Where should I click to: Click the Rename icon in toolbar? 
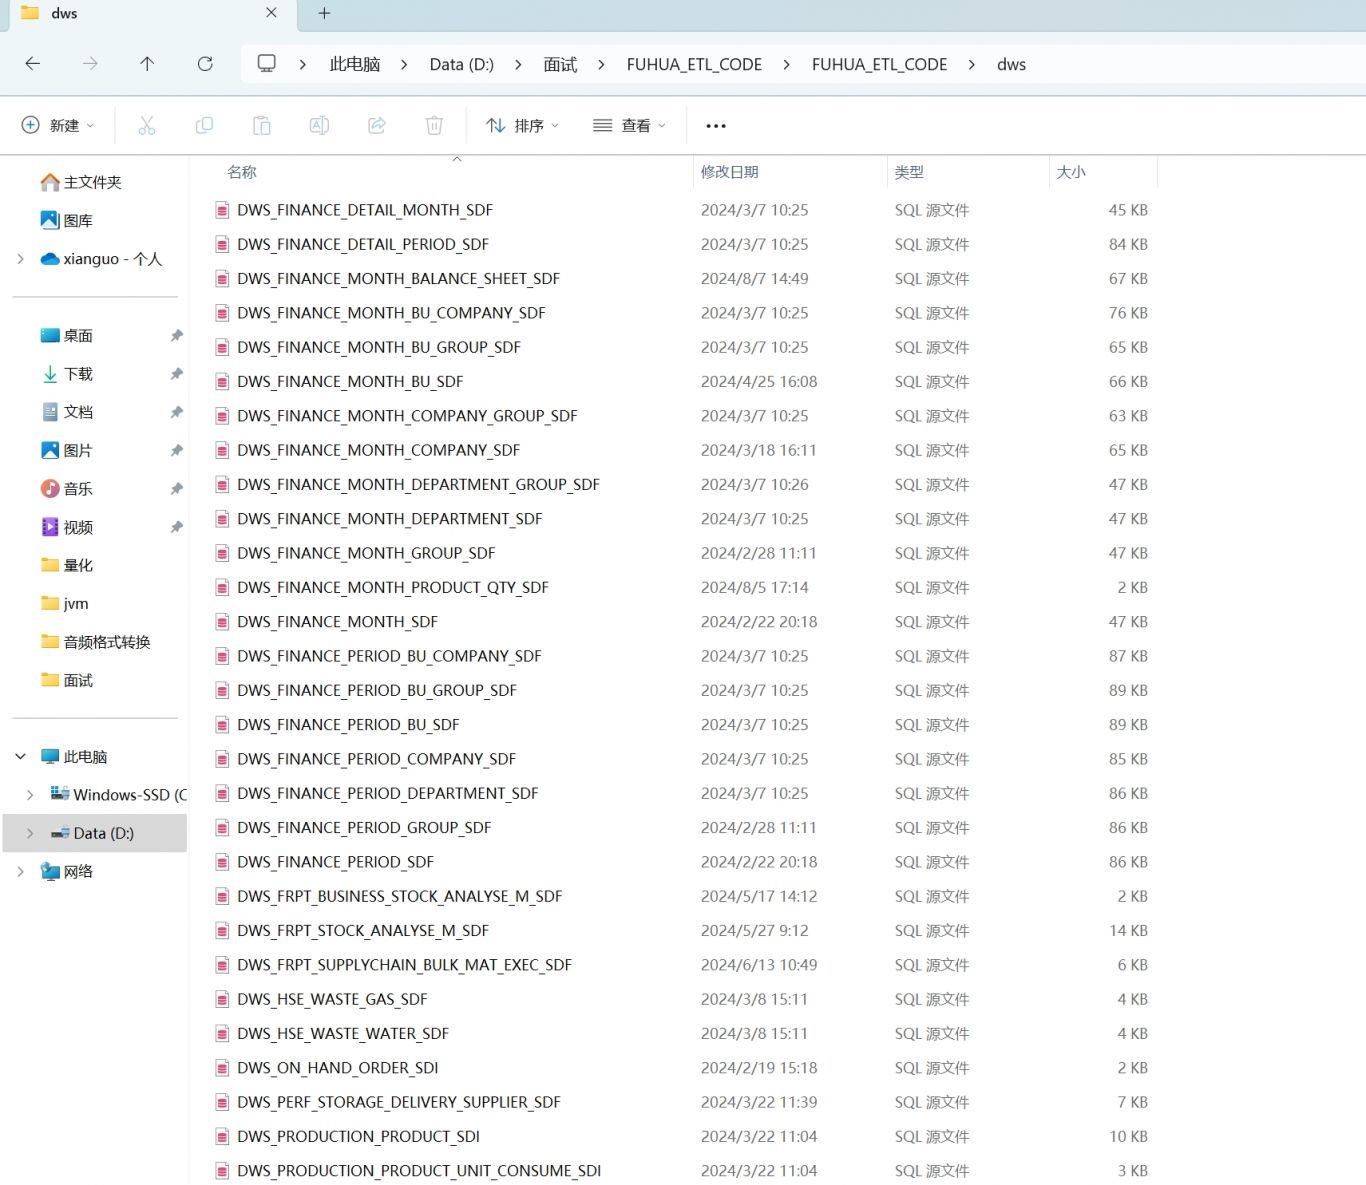[x=319, y=125]
